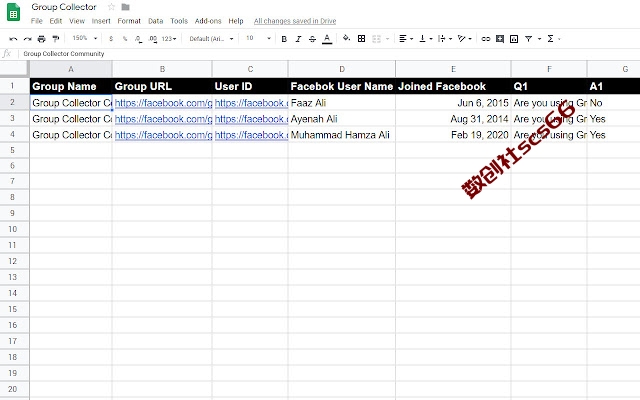The width and height of the screenshot is (640, 400).
Task: Create a filter with funnel icon
Action: coord(528,39)
